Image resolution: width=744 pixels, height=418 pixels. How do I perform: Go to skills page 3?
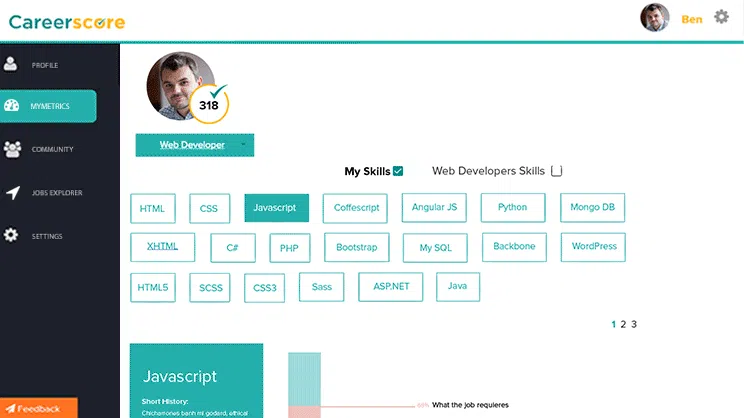(634, 325)
